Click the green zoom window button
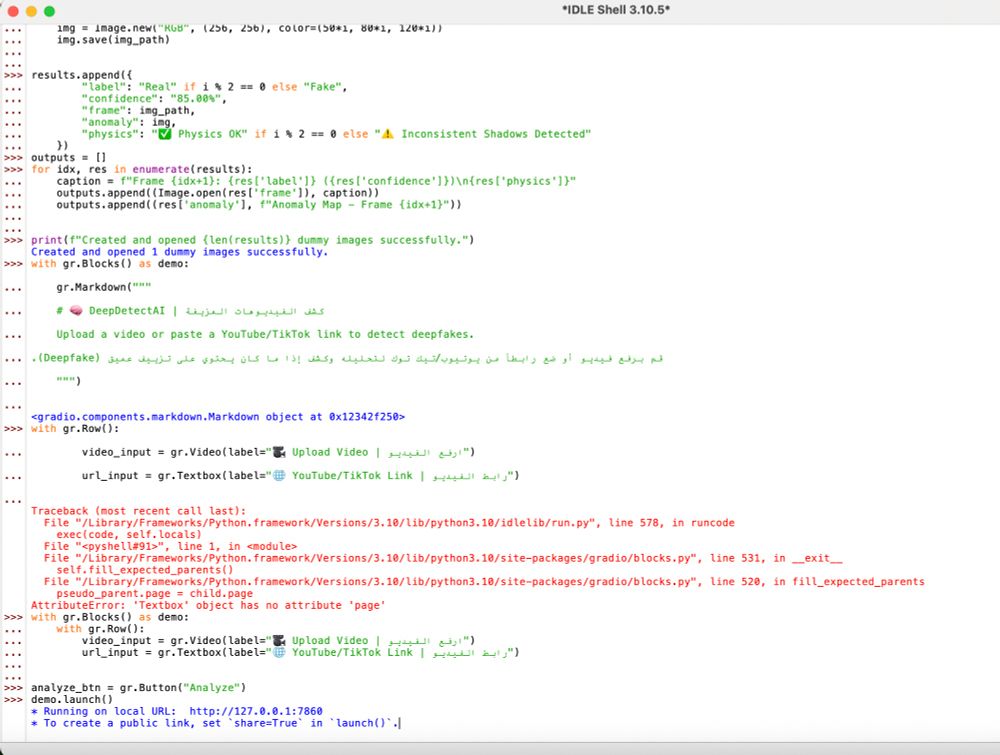The height and width of the screenshot is (755, 1000). 49,11
